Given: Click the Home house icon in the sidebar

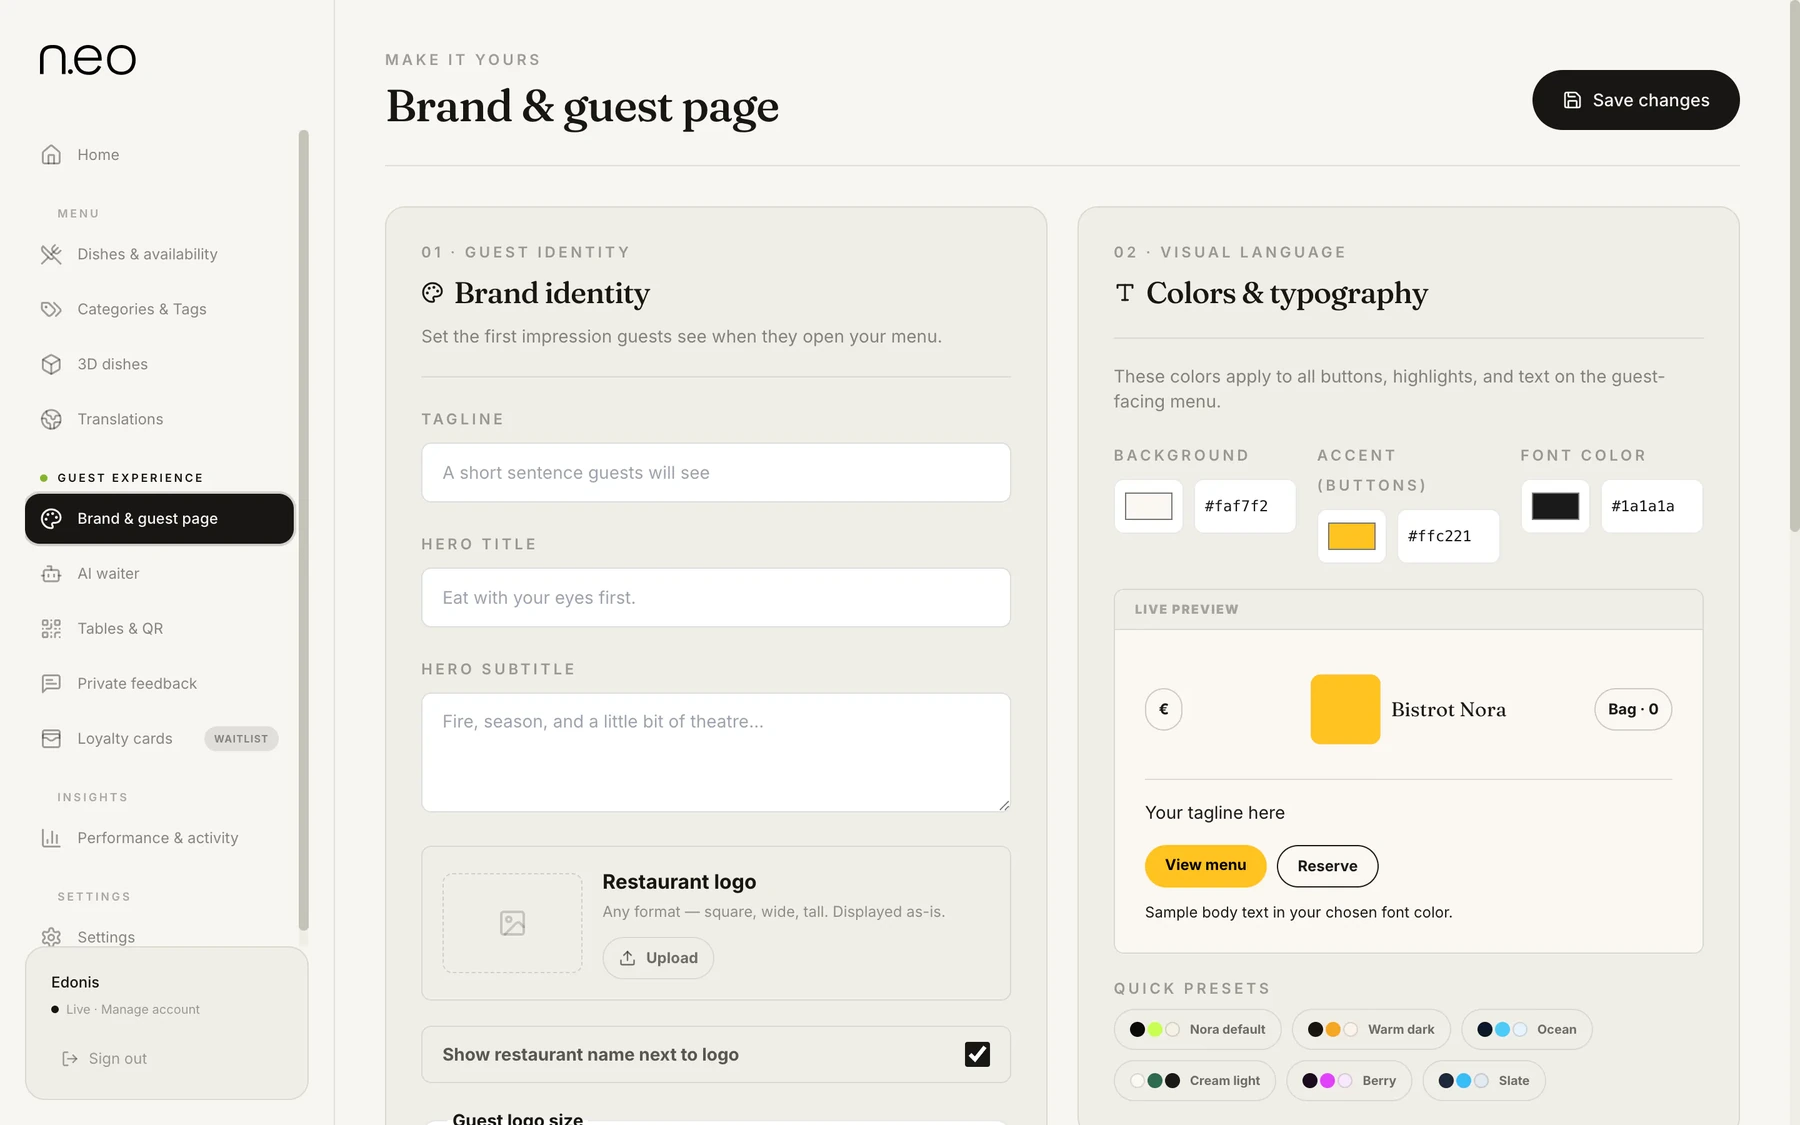Looking at the screenshot, I should pos(51,155).
